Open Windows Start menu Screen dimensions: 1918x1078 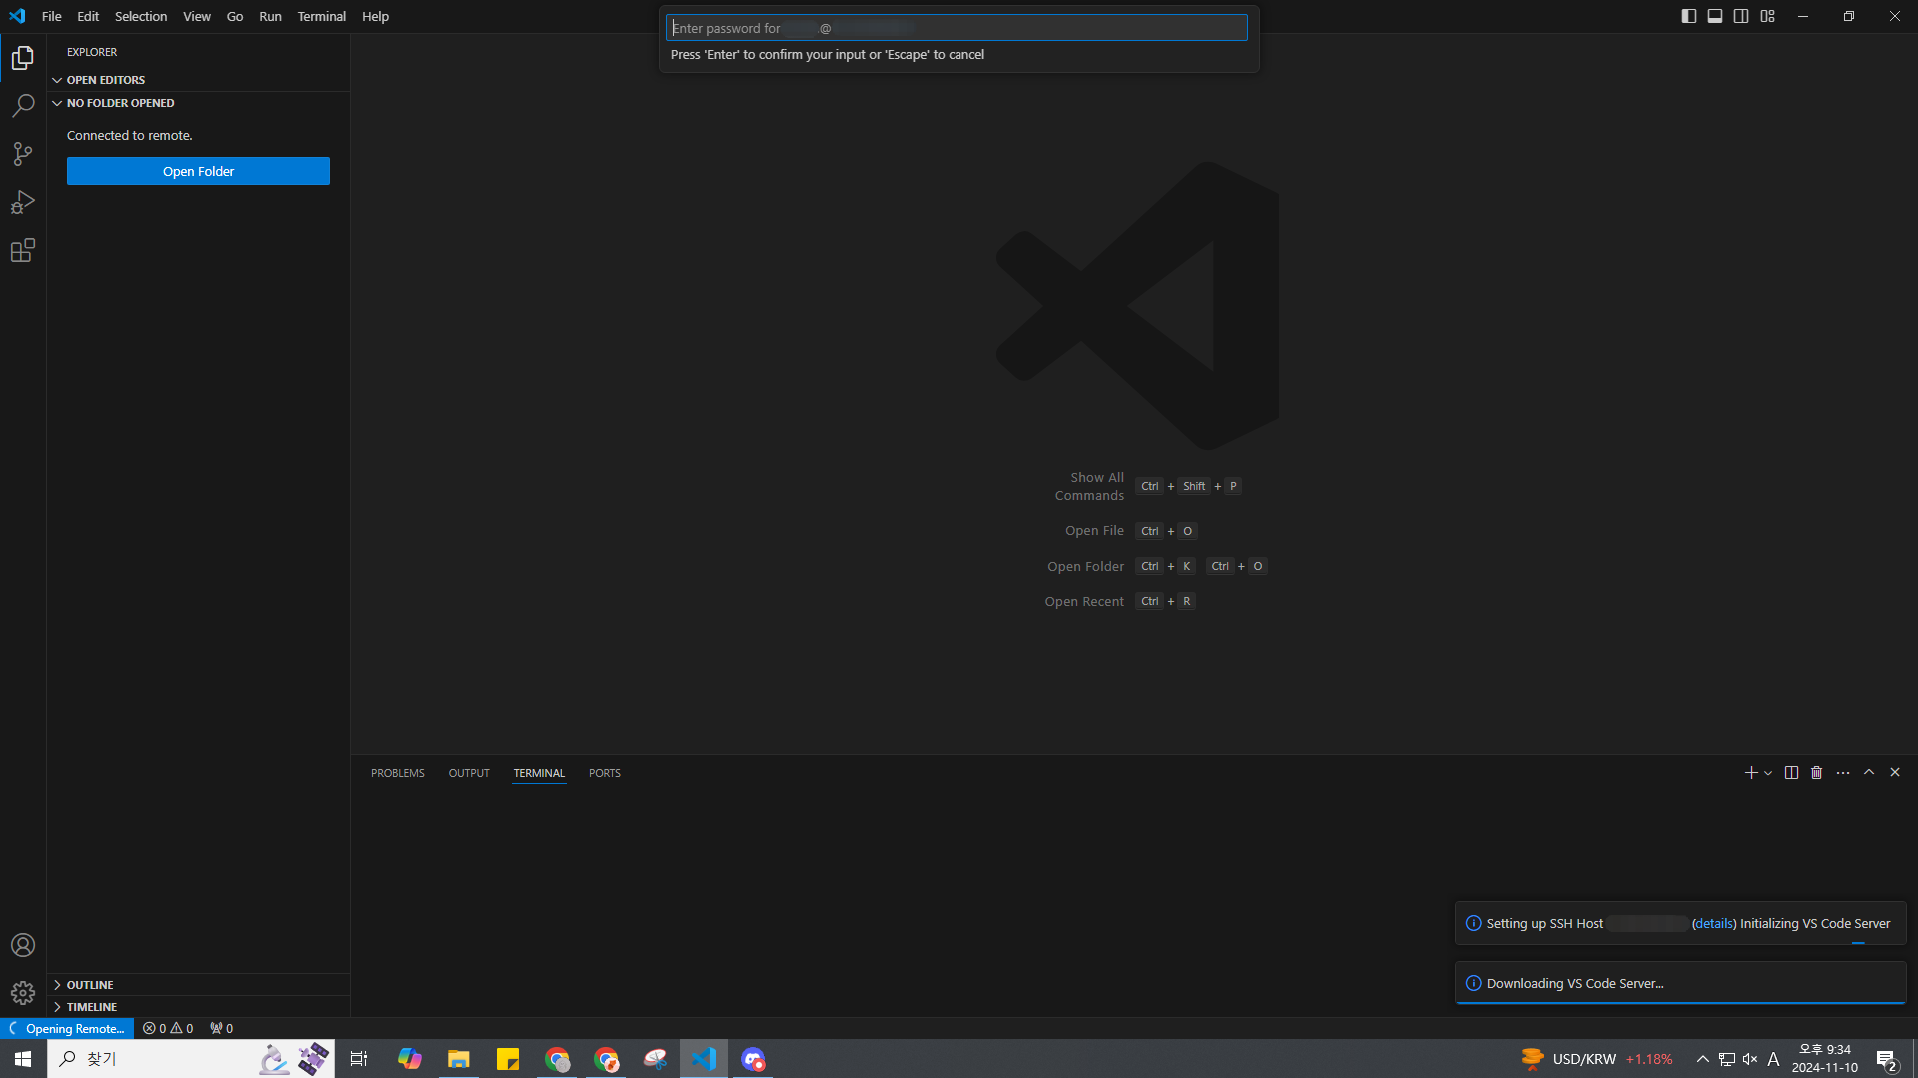[x=23, y=1058]
